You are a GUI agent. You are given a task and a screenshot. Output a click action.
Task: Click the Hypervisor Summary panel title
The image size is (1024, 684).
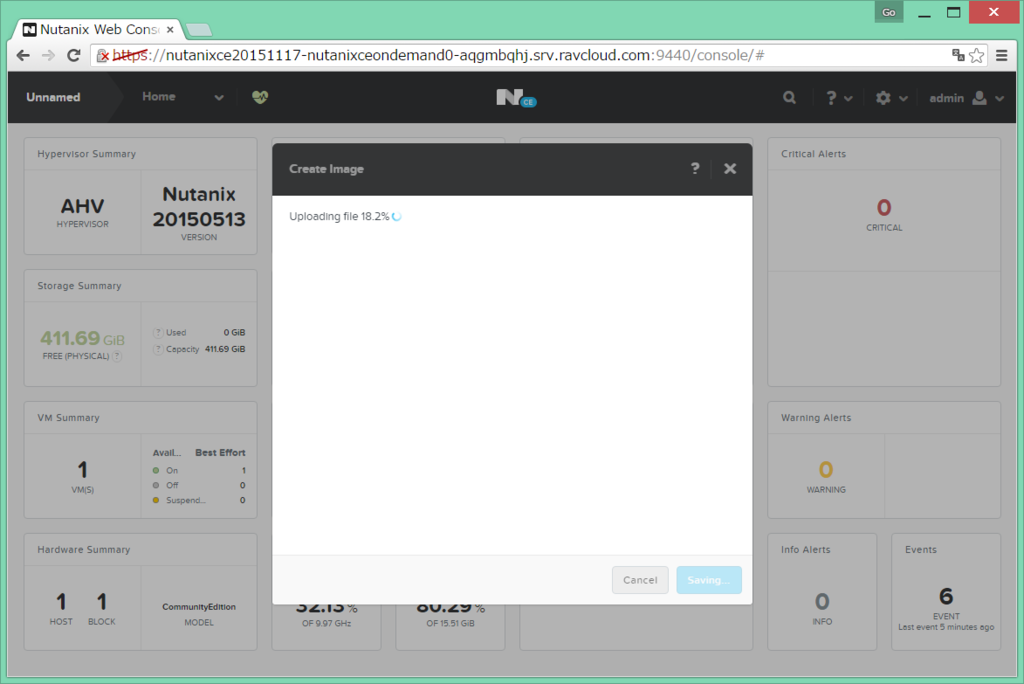[x=87, y=154]
